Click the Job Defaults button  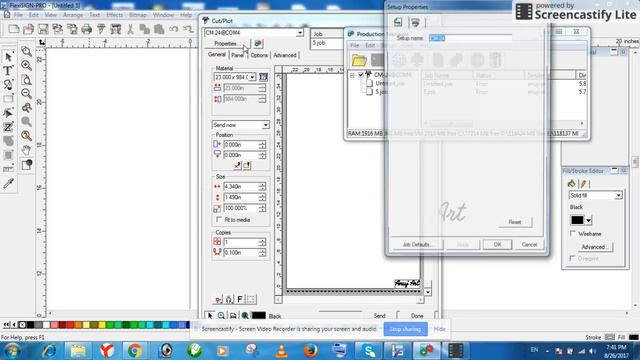tap(417, 244)
